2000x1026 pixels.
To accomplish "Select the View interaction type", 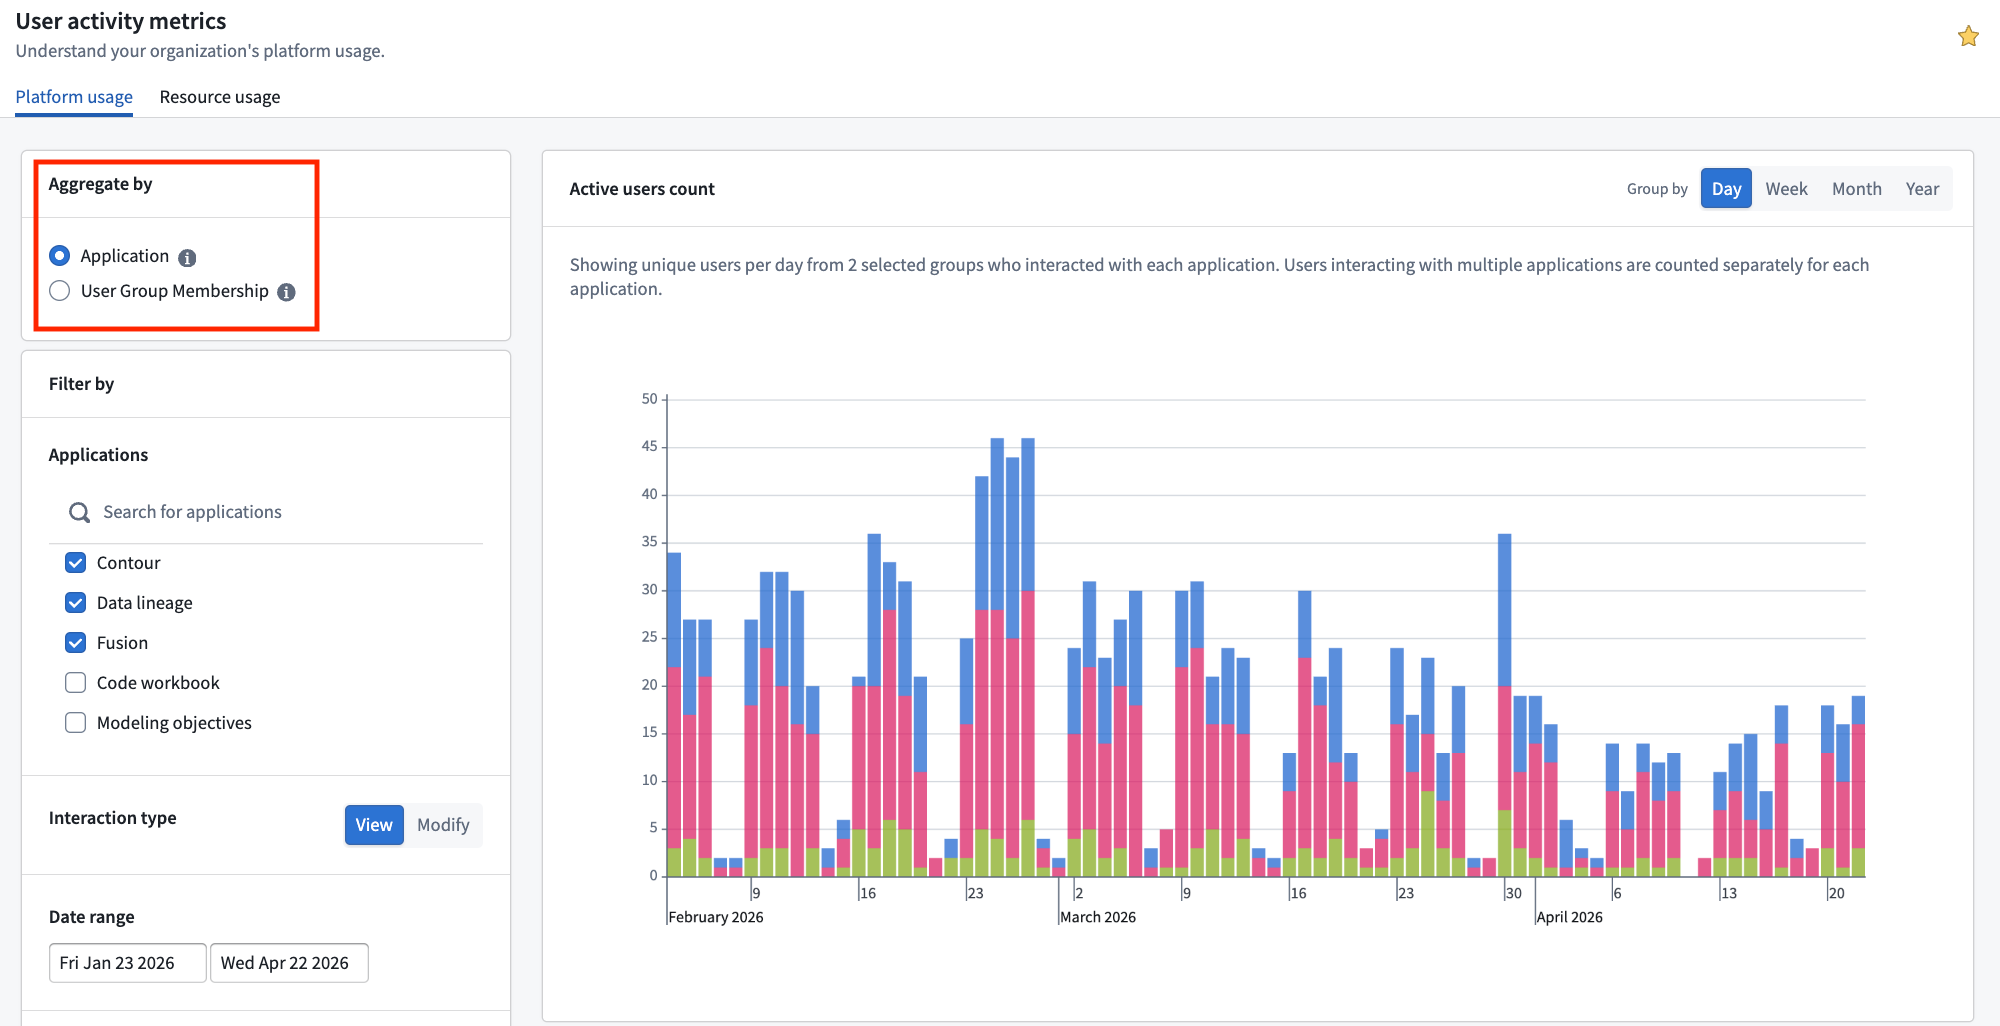I will coord(374,824).
